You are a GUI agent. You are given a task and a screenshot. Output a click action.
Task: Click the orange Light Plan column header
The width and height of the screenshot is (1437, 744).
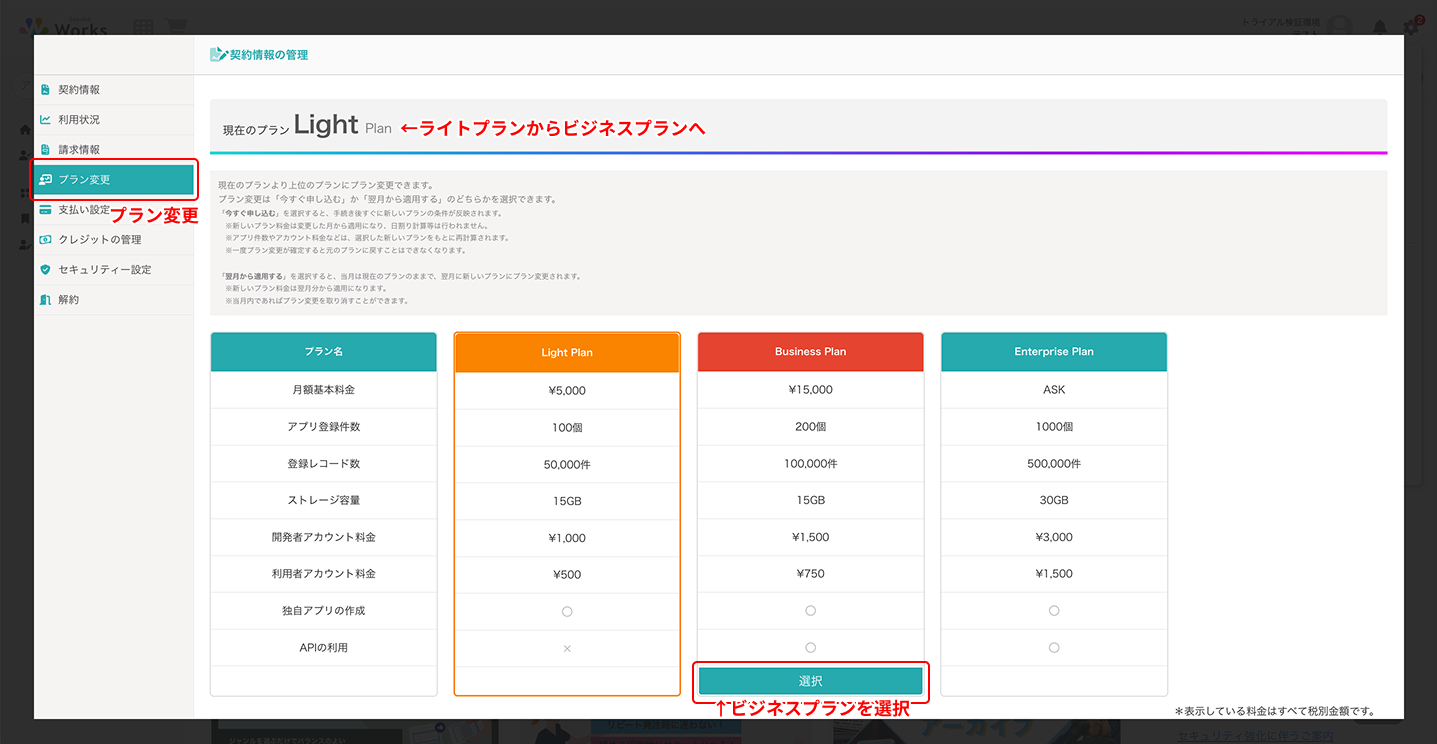point(567,353)
